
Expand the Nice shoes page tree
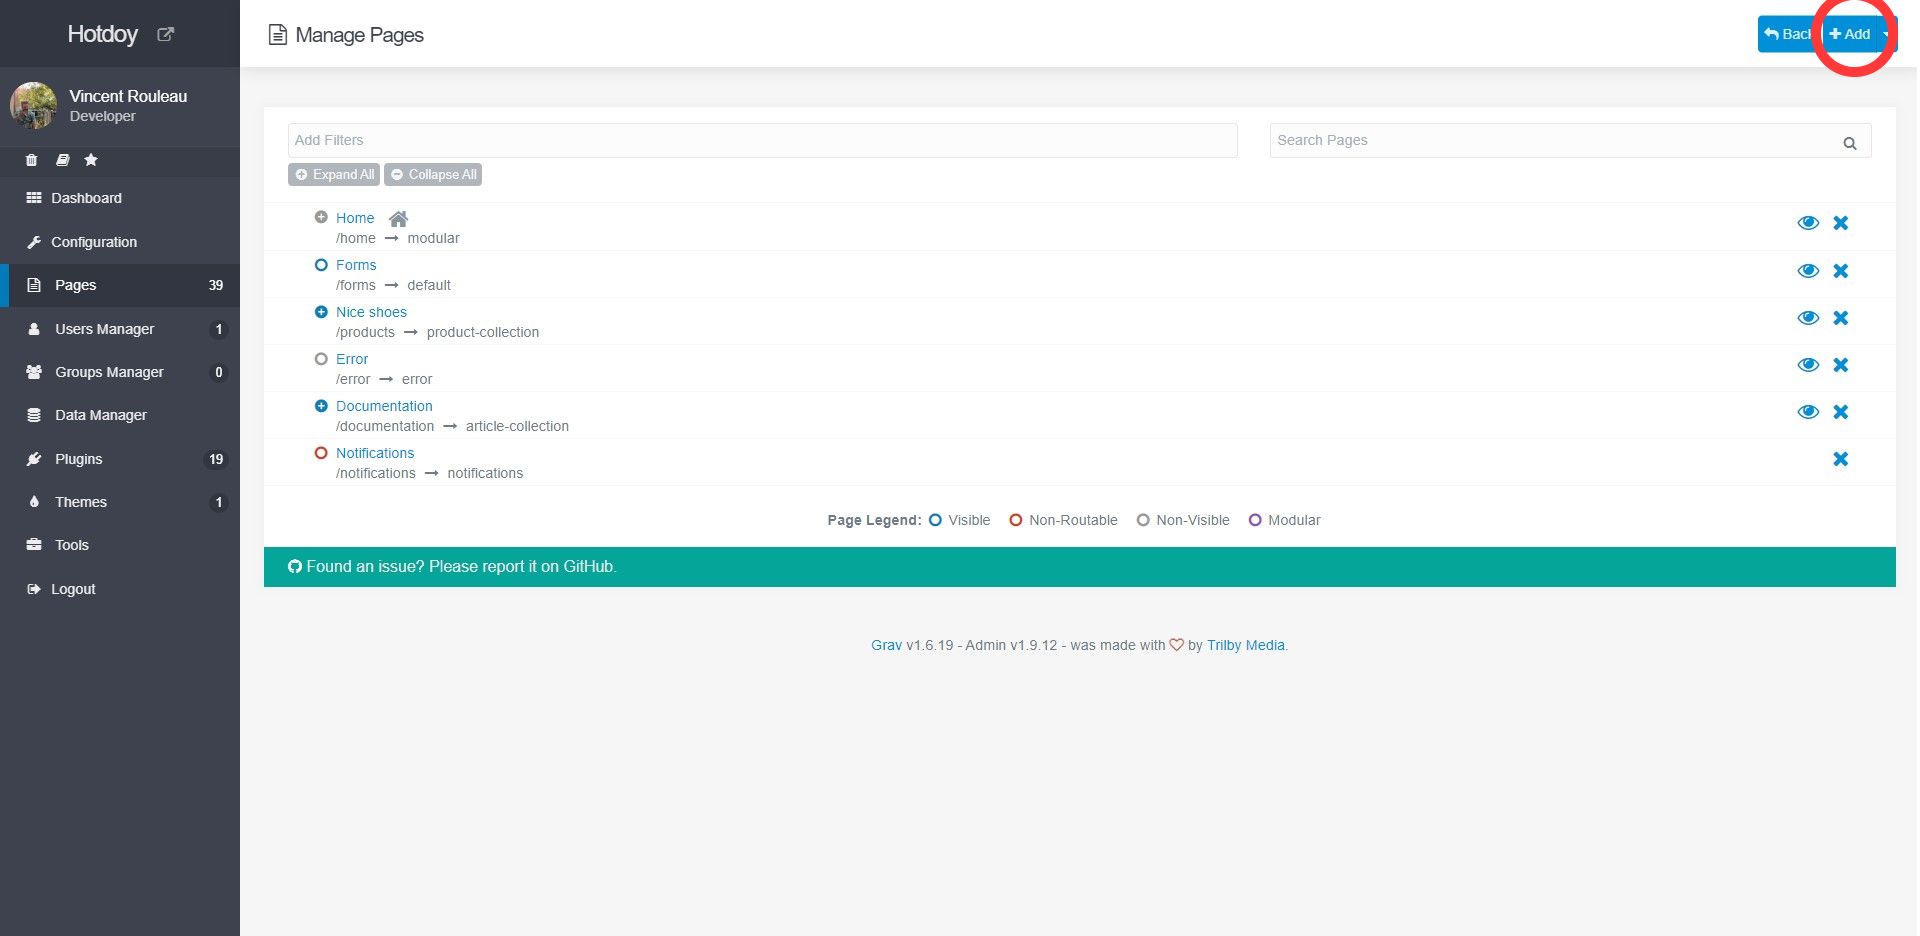click(x=321, y=312)
